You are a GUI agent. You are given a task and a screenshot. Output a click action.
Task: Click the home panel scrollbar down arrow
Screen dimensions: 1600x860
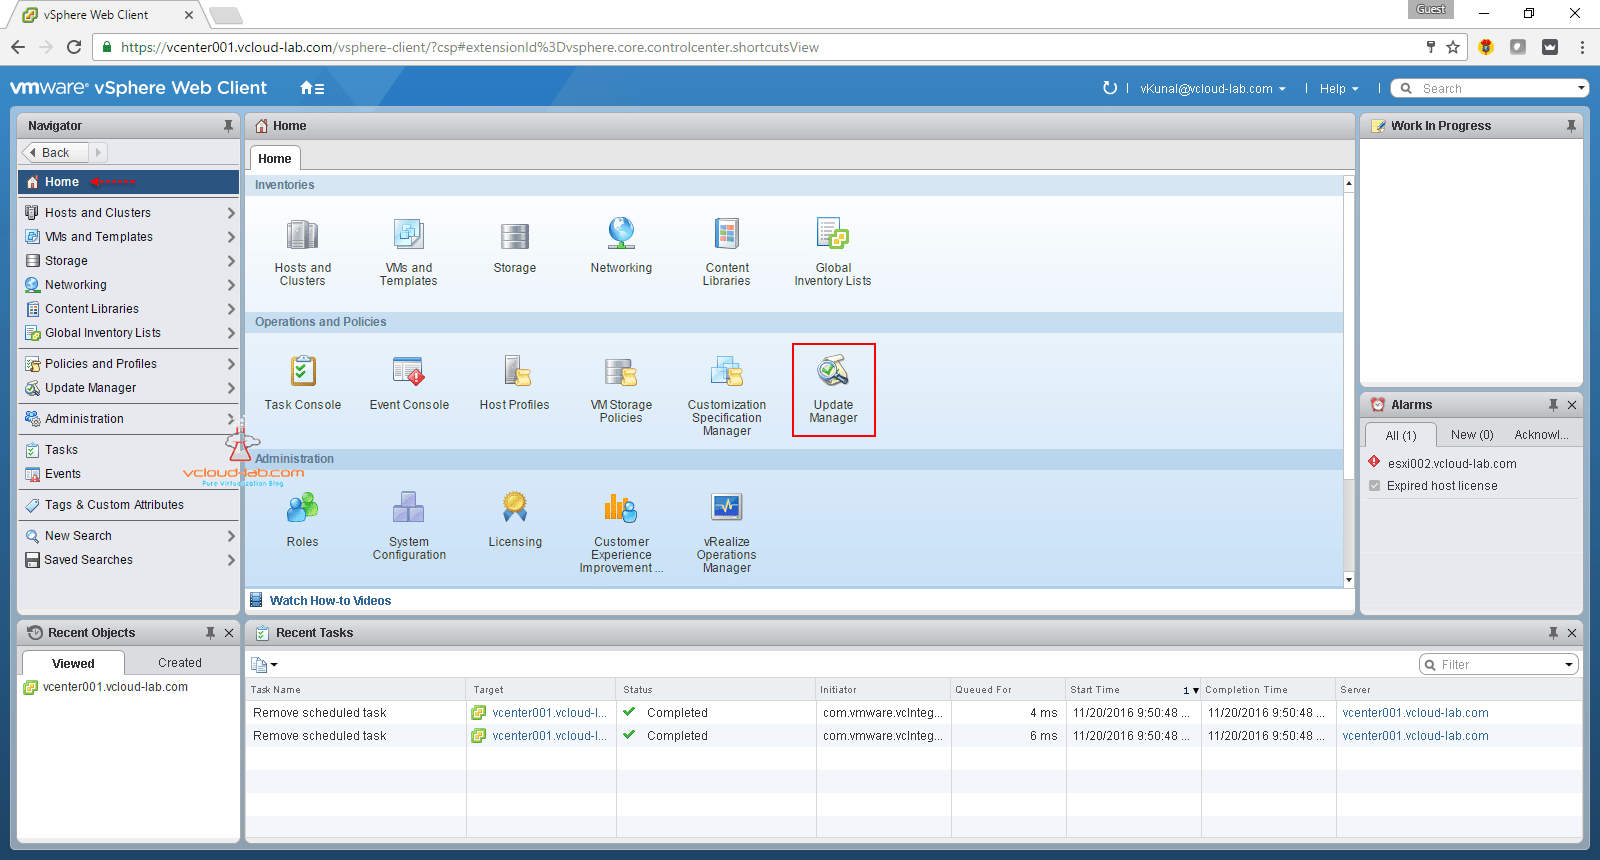(1349, 580)
